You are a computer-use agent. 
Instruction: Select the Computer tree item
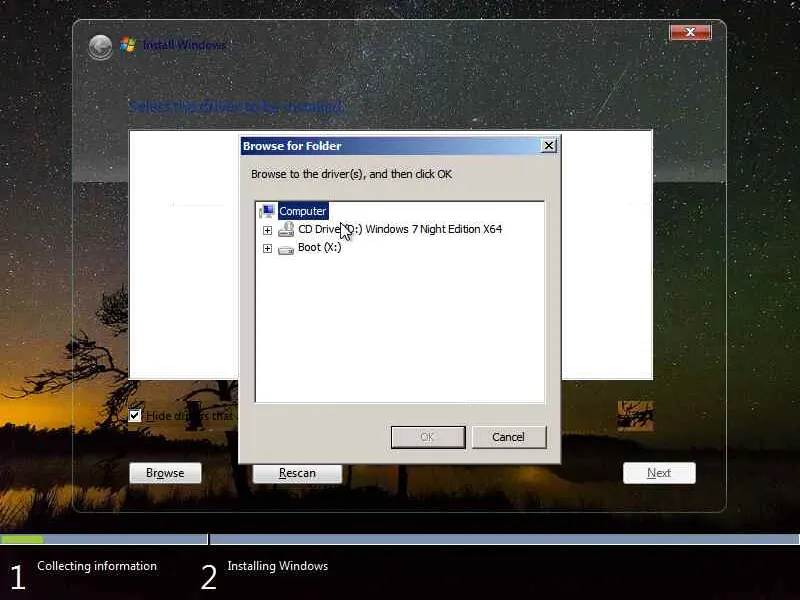click(303, 211)
